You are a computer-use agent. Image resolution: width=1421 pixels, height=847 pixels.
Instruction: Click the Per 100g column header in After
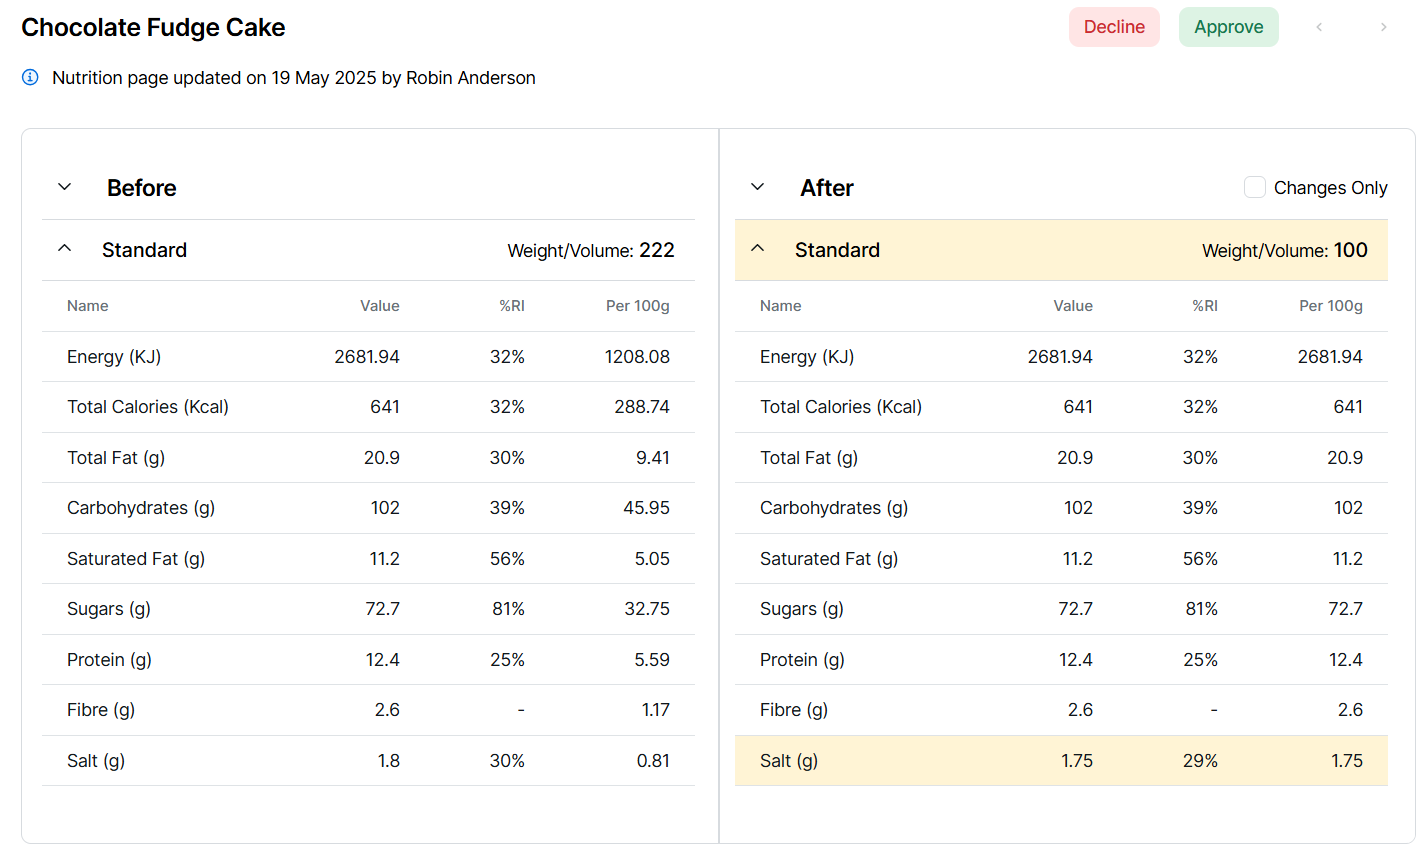pos(1330,306)
